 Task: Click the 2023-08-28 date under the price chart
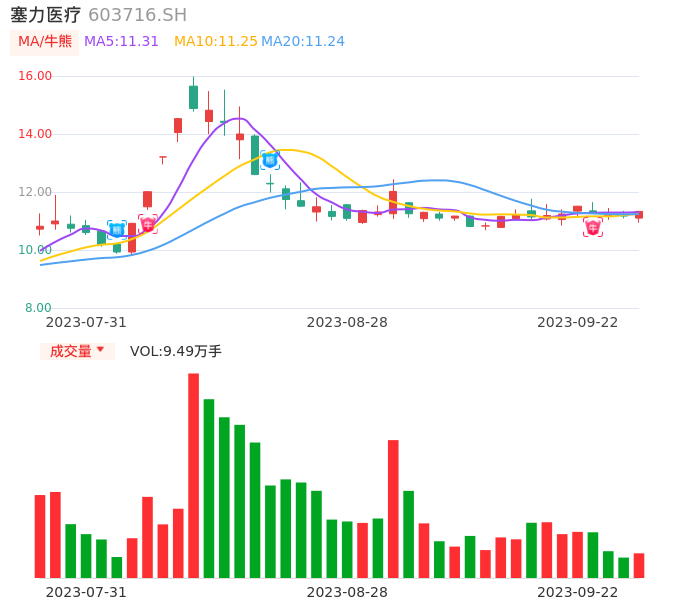(x=347, y=322)
